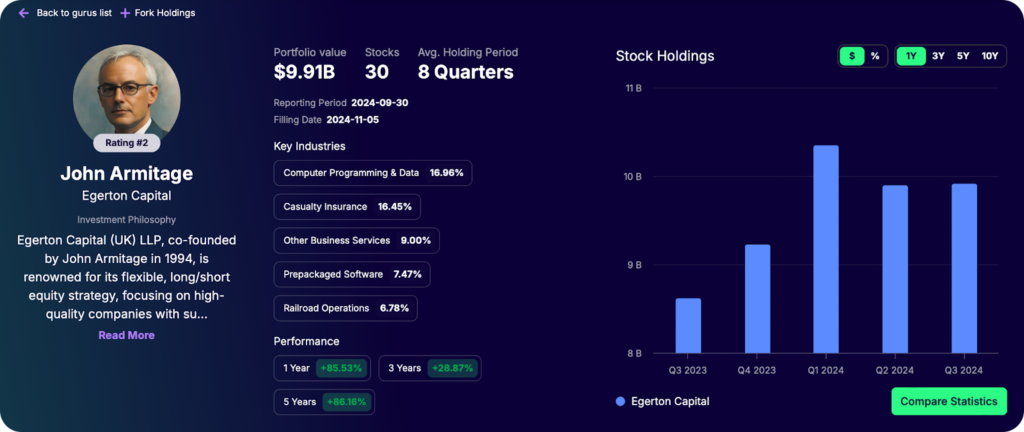Click the 1 Year performance chip
Image resolution: width=1024 pixels, height=432 pixels.
click(323, 368)
